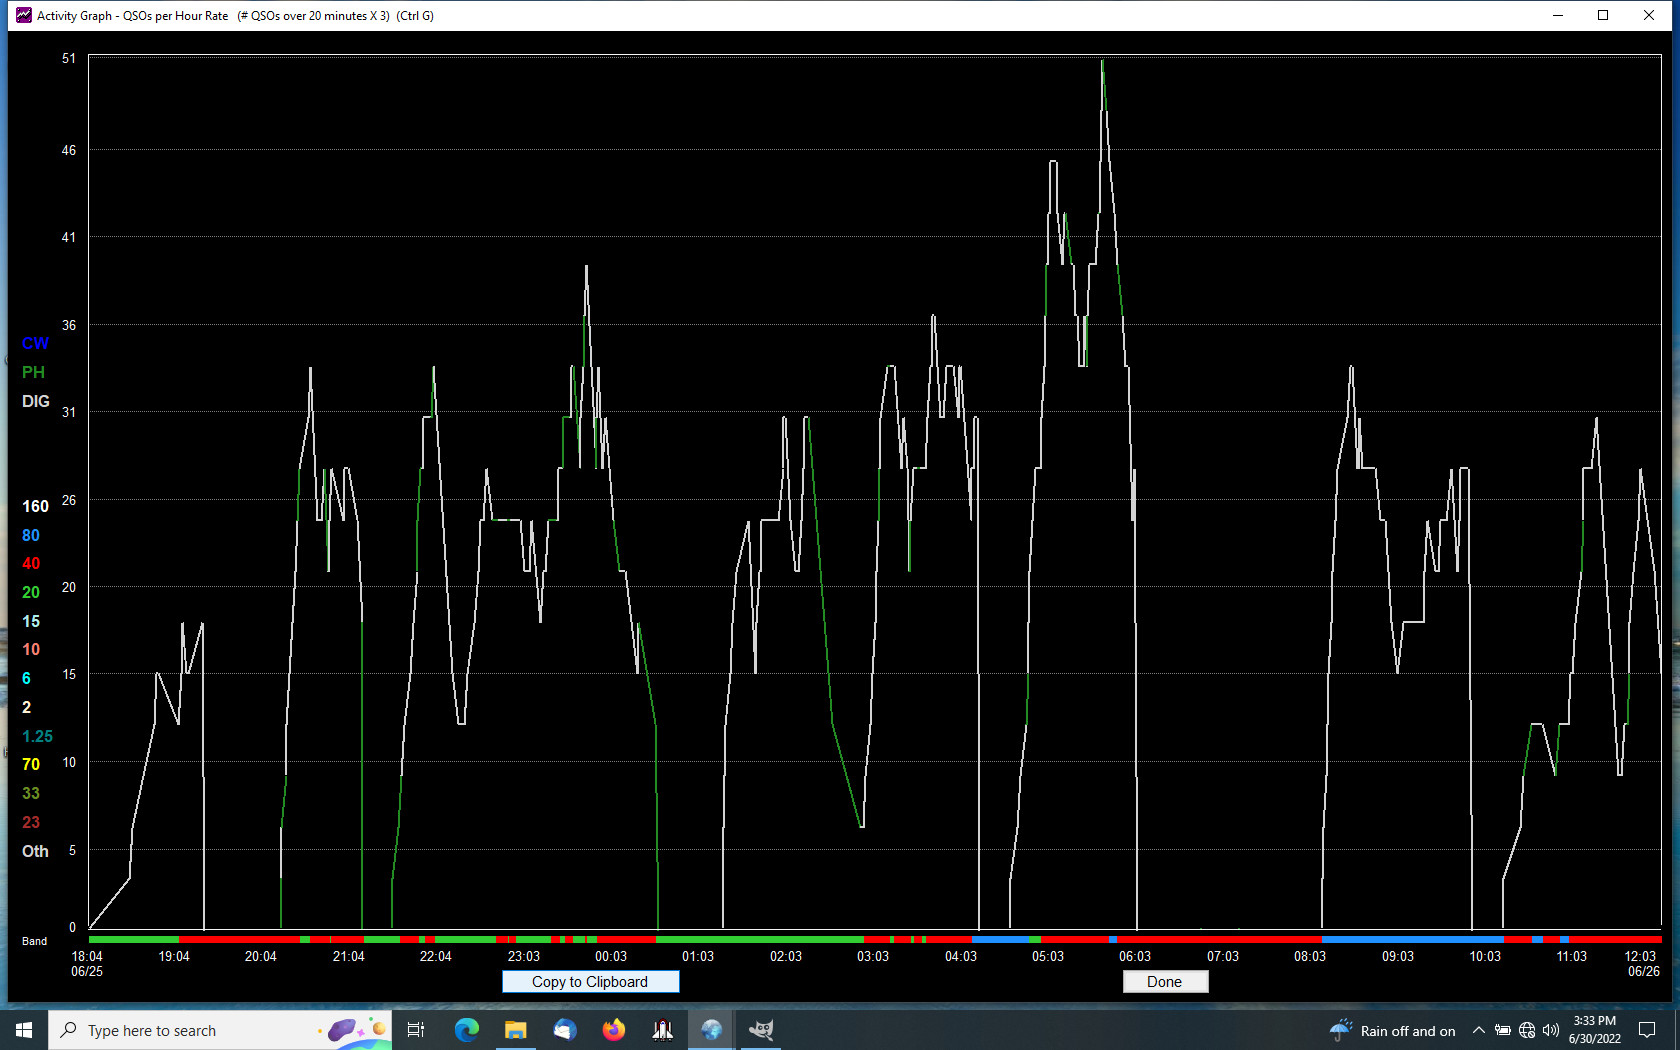Click the 51 rate axis label
1680x1050 pixels.
pyautogui.click(x=68, y=59)
